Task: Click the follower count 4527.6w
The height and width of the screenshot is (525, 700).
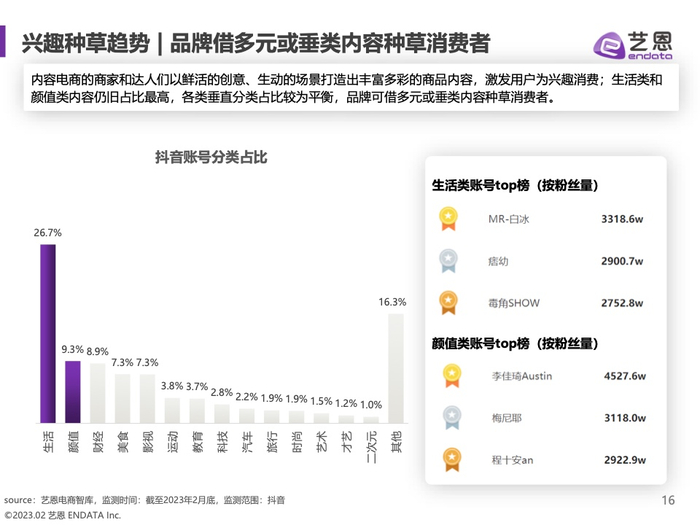Action: (625, 376)
